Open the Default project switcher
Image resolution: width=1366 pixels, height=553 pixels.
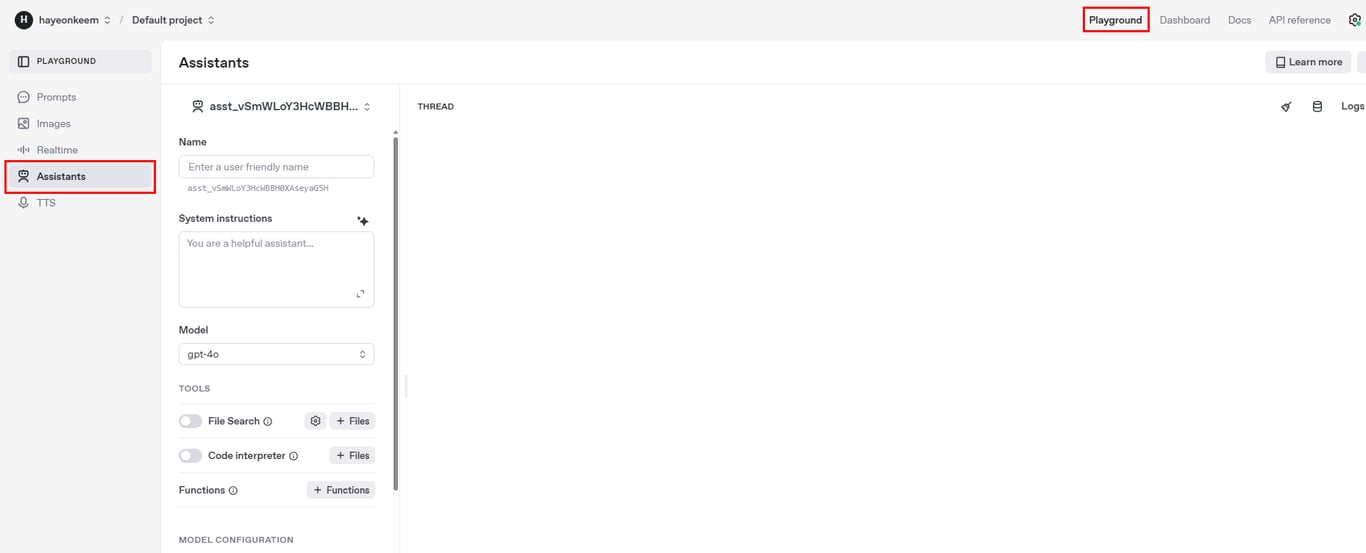173,20
